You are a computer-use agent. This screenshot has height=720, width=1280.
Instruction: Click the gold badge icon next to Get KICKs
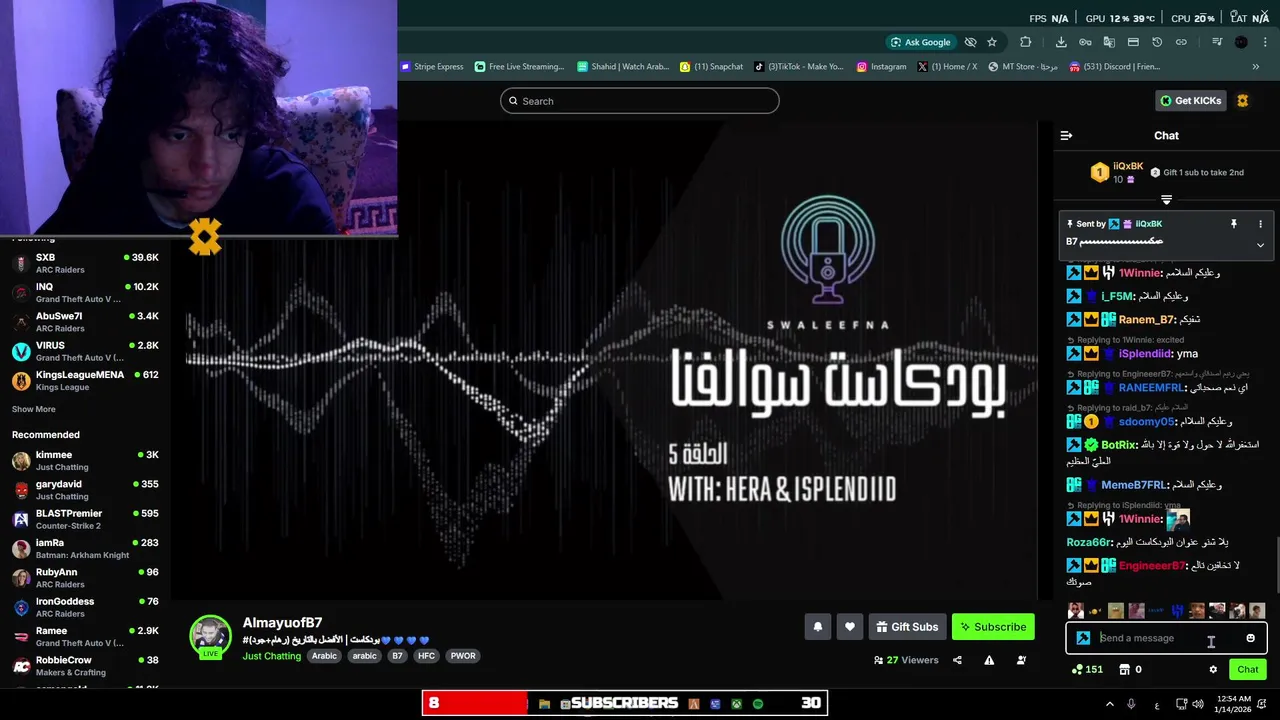[1243, 100]
